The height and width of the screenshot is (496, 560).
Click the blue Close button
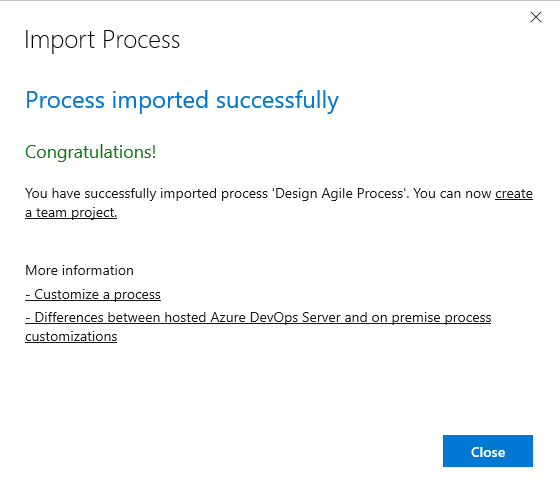tap(488, 451)
